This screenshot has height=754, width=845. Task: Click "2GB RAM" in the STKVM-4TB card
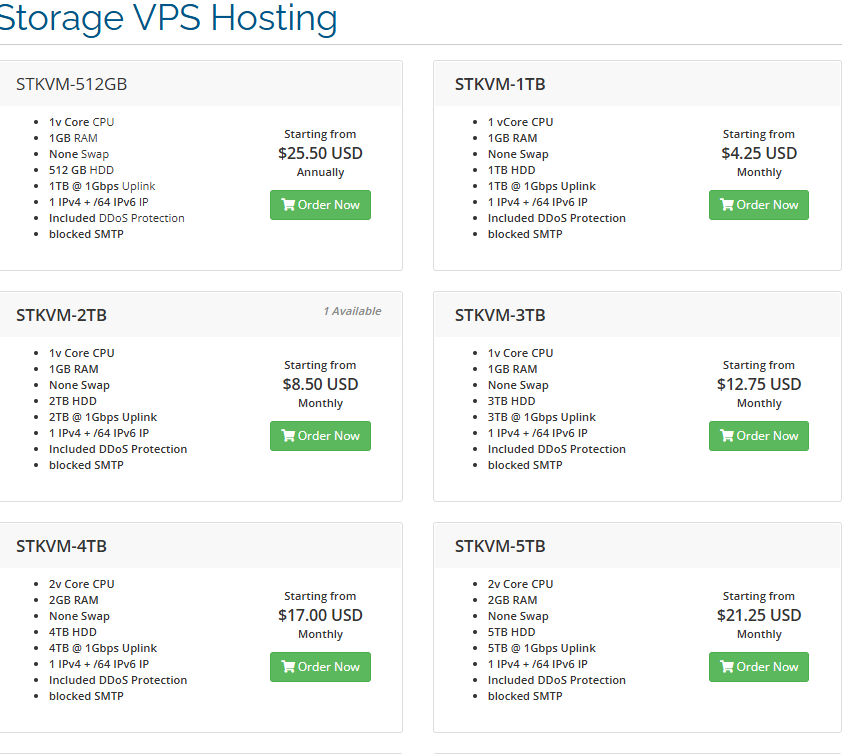point(74,600)
